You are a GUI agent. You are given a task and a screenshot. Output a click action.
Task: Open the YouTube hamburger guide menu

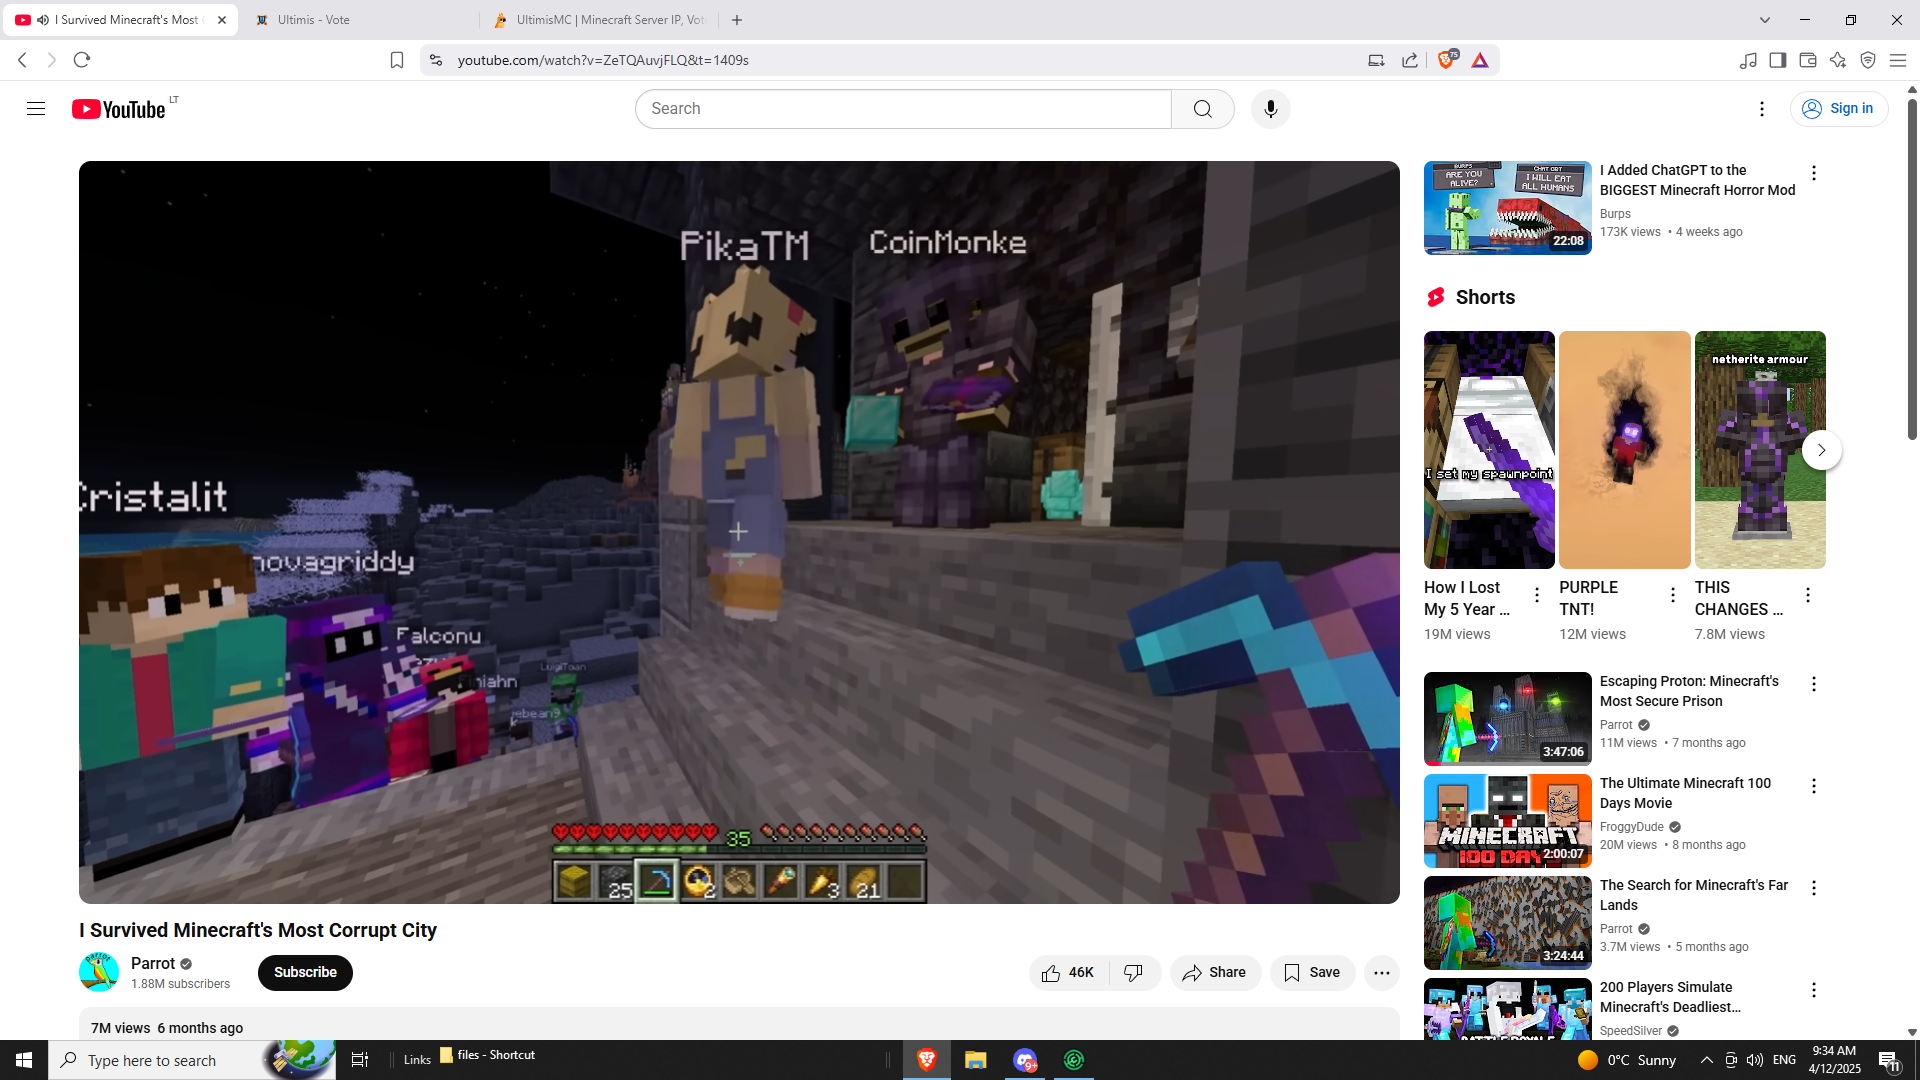(x=36, y=109)
